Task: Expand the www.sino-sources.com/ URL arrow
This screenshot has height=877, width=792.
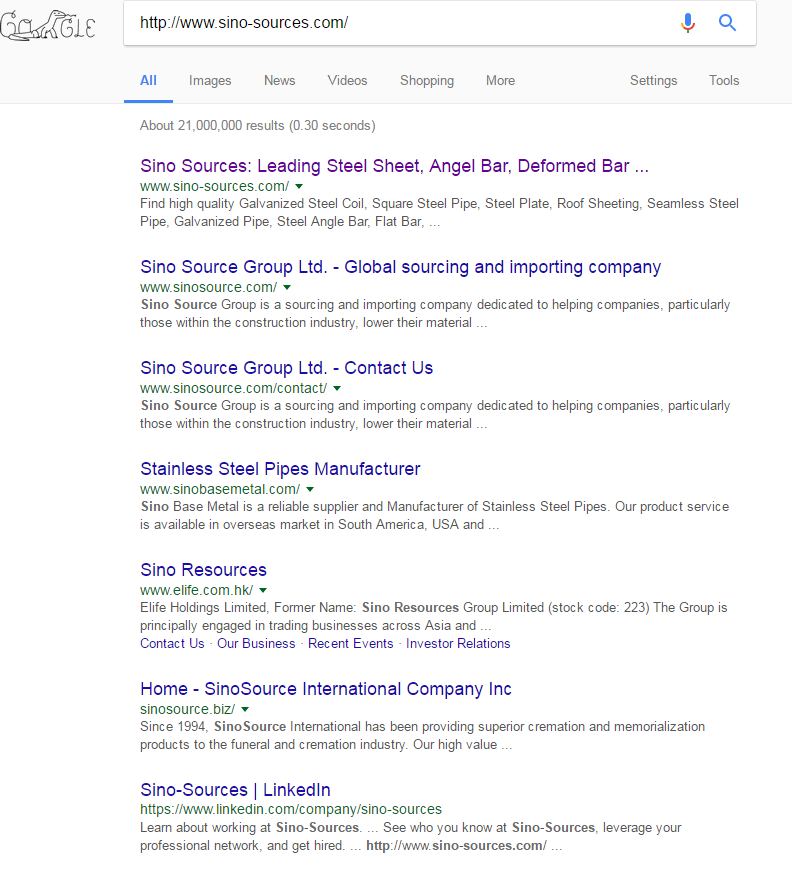Action: click(299, 186)
